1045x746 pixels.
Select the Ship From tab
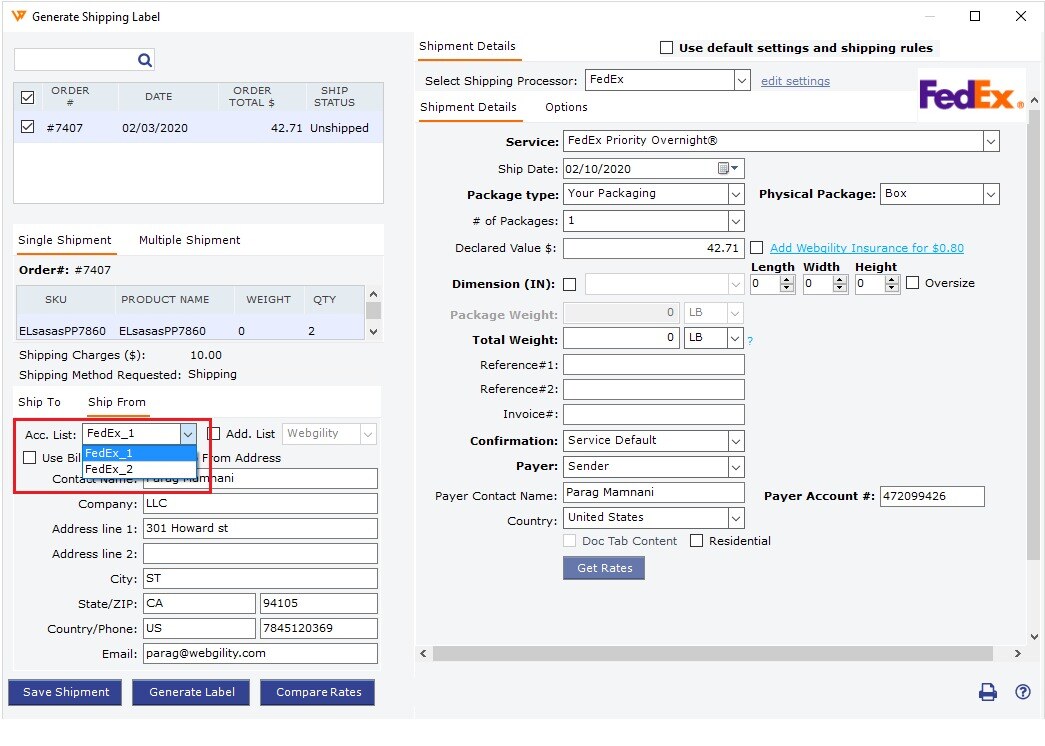[117, 402]
